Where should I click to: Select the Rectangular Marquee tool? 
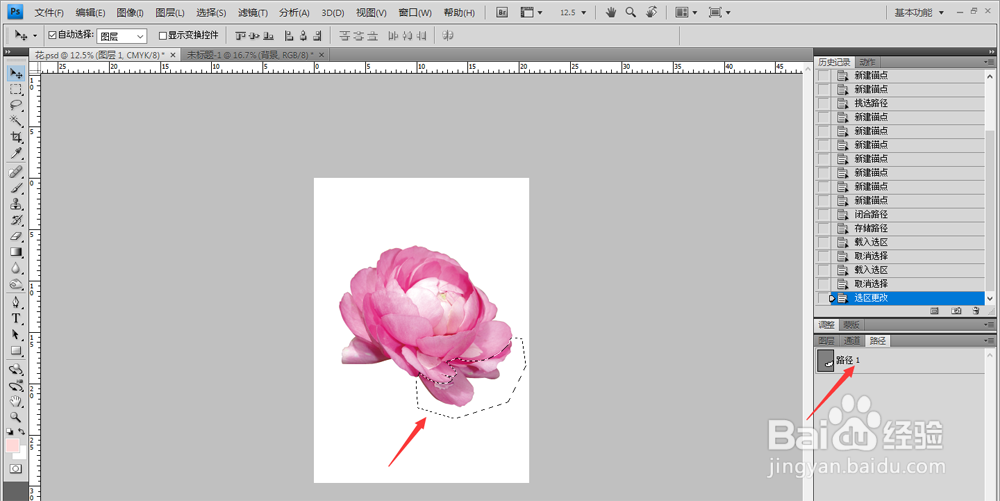point(16,90)
